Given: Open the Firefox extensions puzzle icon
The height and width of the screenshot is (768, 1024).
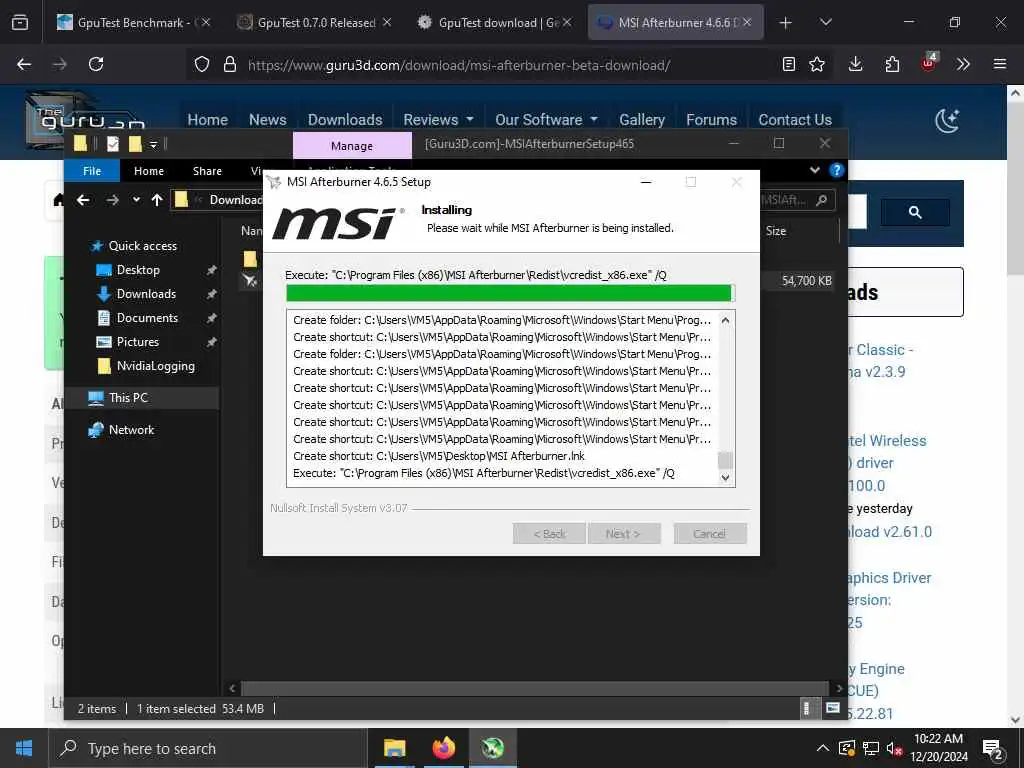Looking at the screenshot, I should (892, 64).
